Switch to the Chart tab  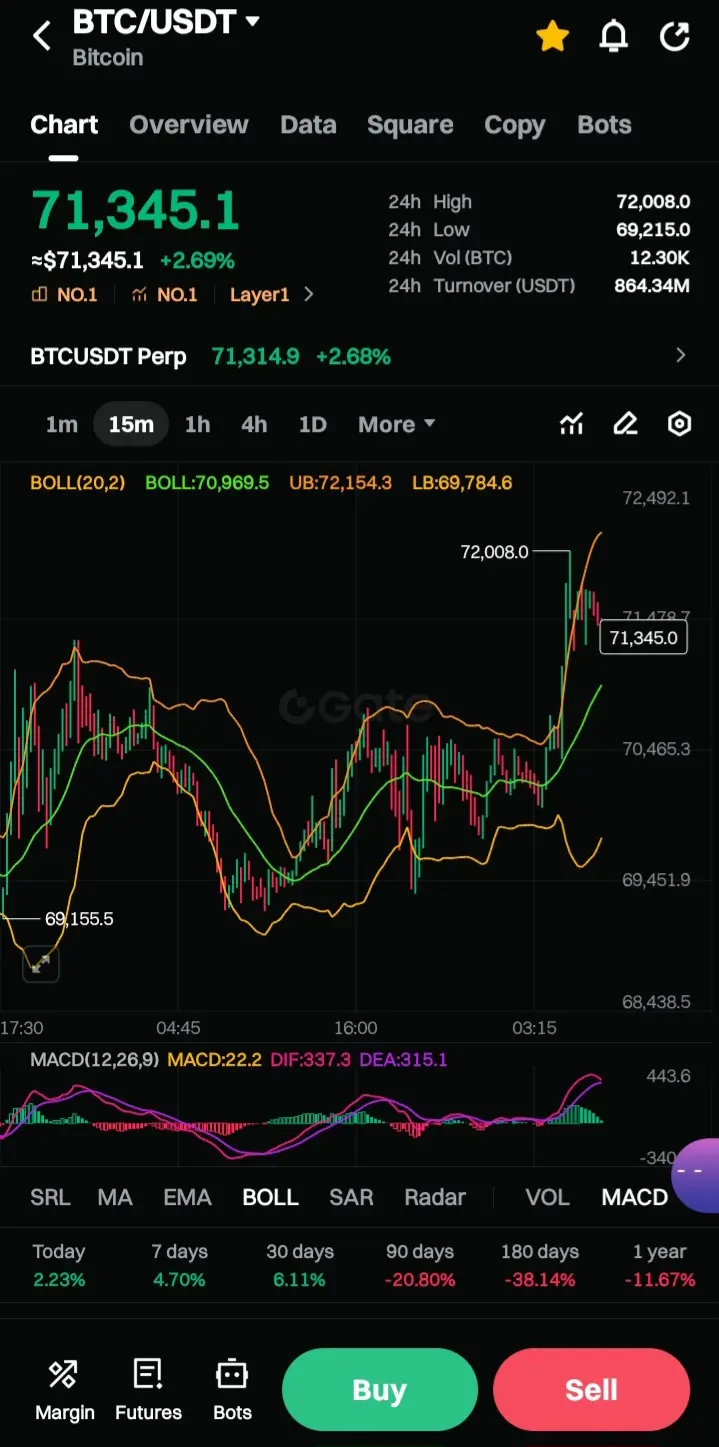tap(64, 125)
